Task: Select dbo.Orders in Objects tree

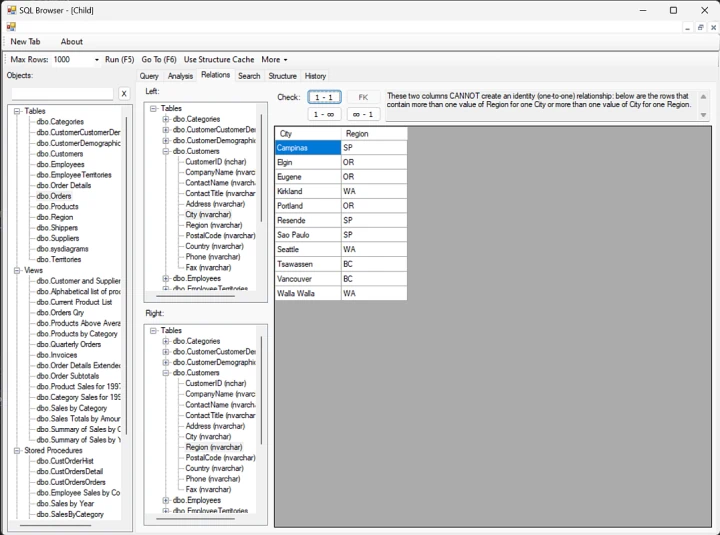Action: (54, 196)
